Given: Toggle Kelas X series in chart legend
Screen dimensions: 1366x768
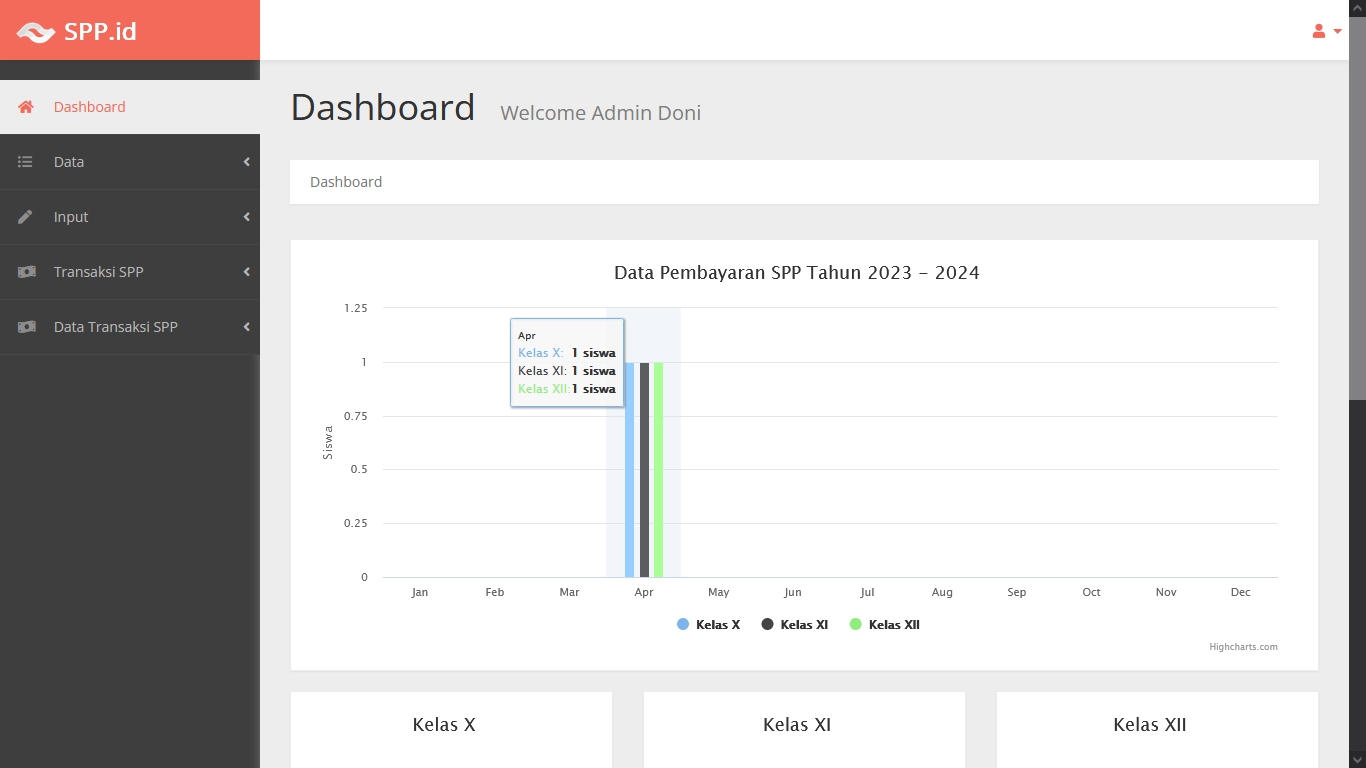Looking at the screenshot, I should (708, 624).
